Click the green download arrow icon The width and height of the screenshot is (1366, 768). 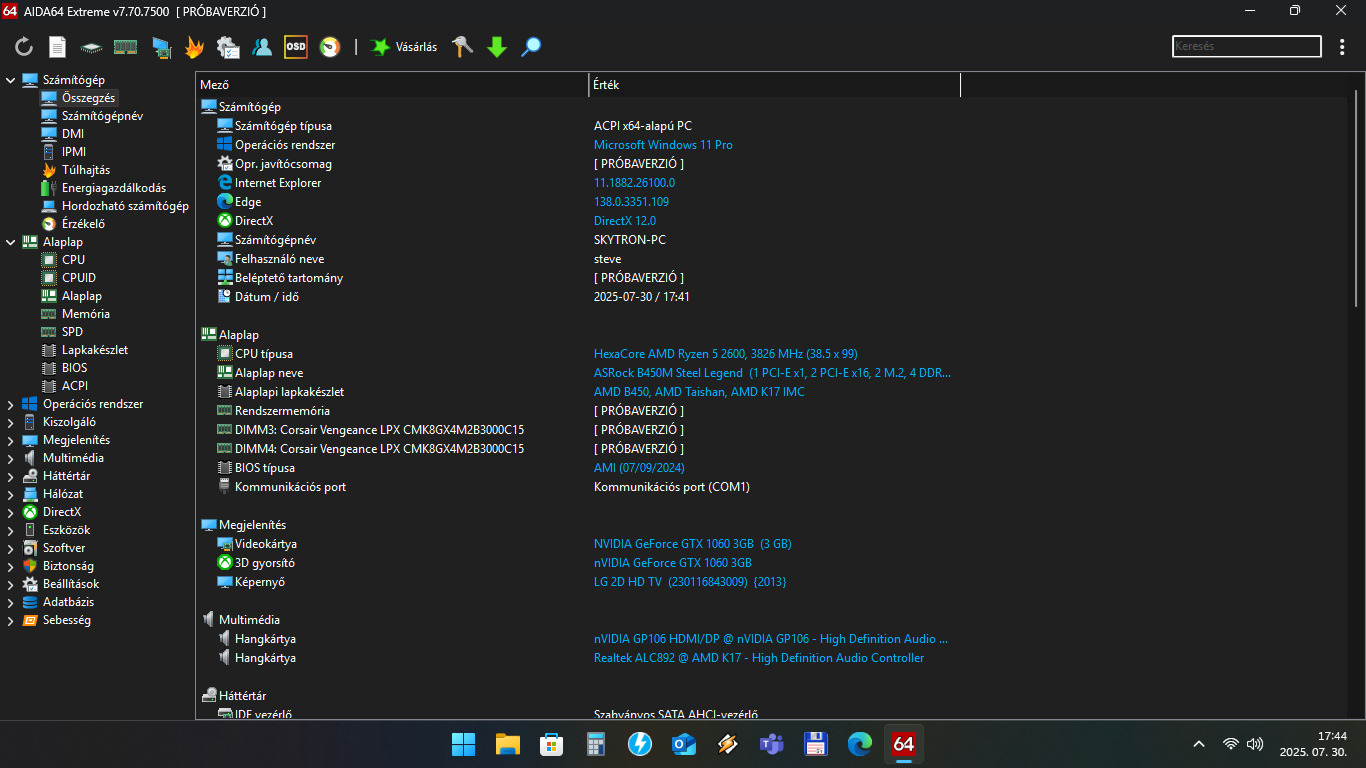tap(497, 47)
